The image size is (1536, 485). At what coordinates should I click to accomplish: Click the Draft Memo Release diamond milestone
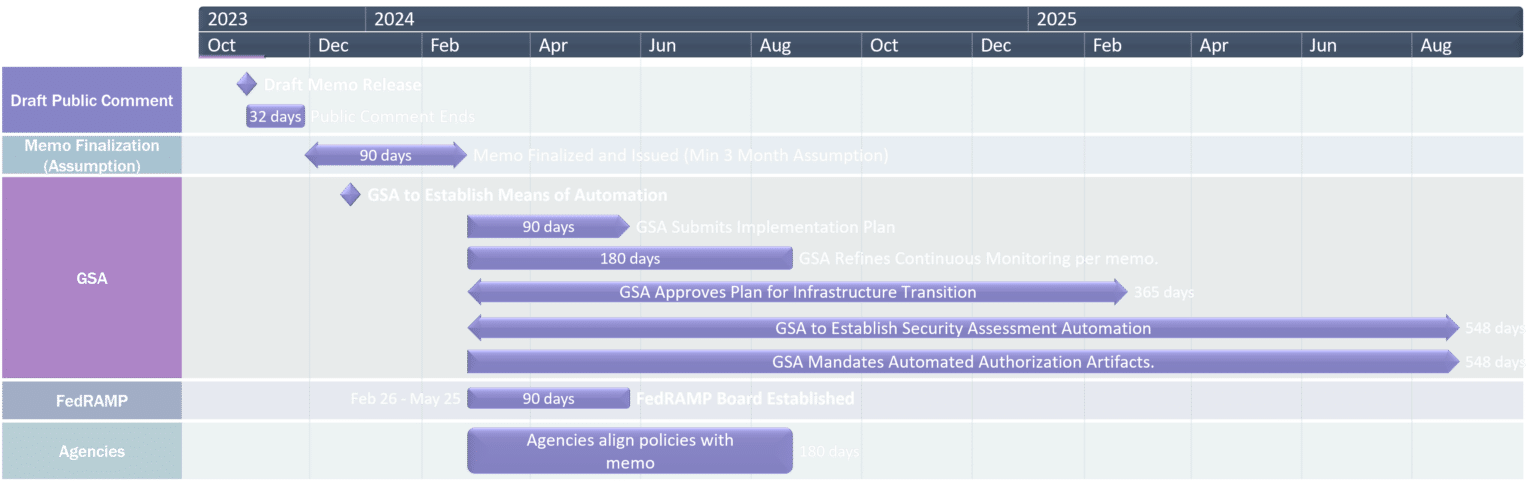(247, 85)
